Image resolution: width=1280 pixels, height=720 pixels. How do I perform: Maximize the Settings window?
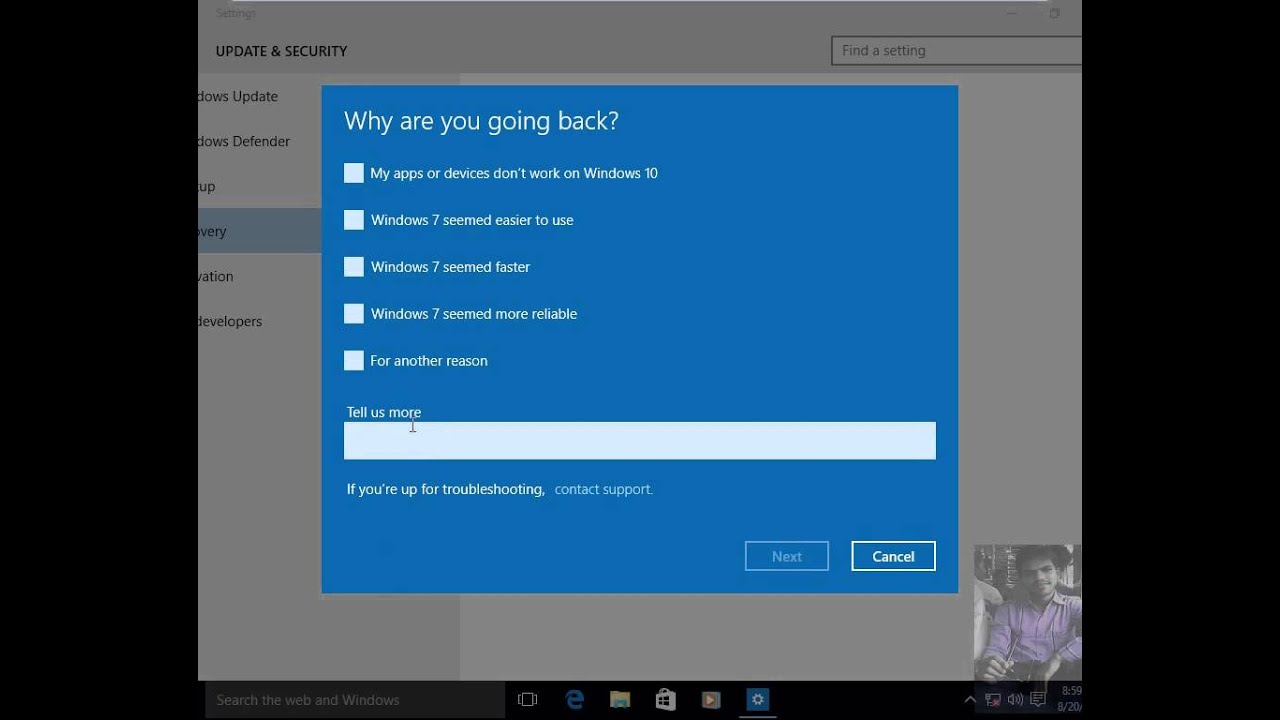[x=1055, y=13]
